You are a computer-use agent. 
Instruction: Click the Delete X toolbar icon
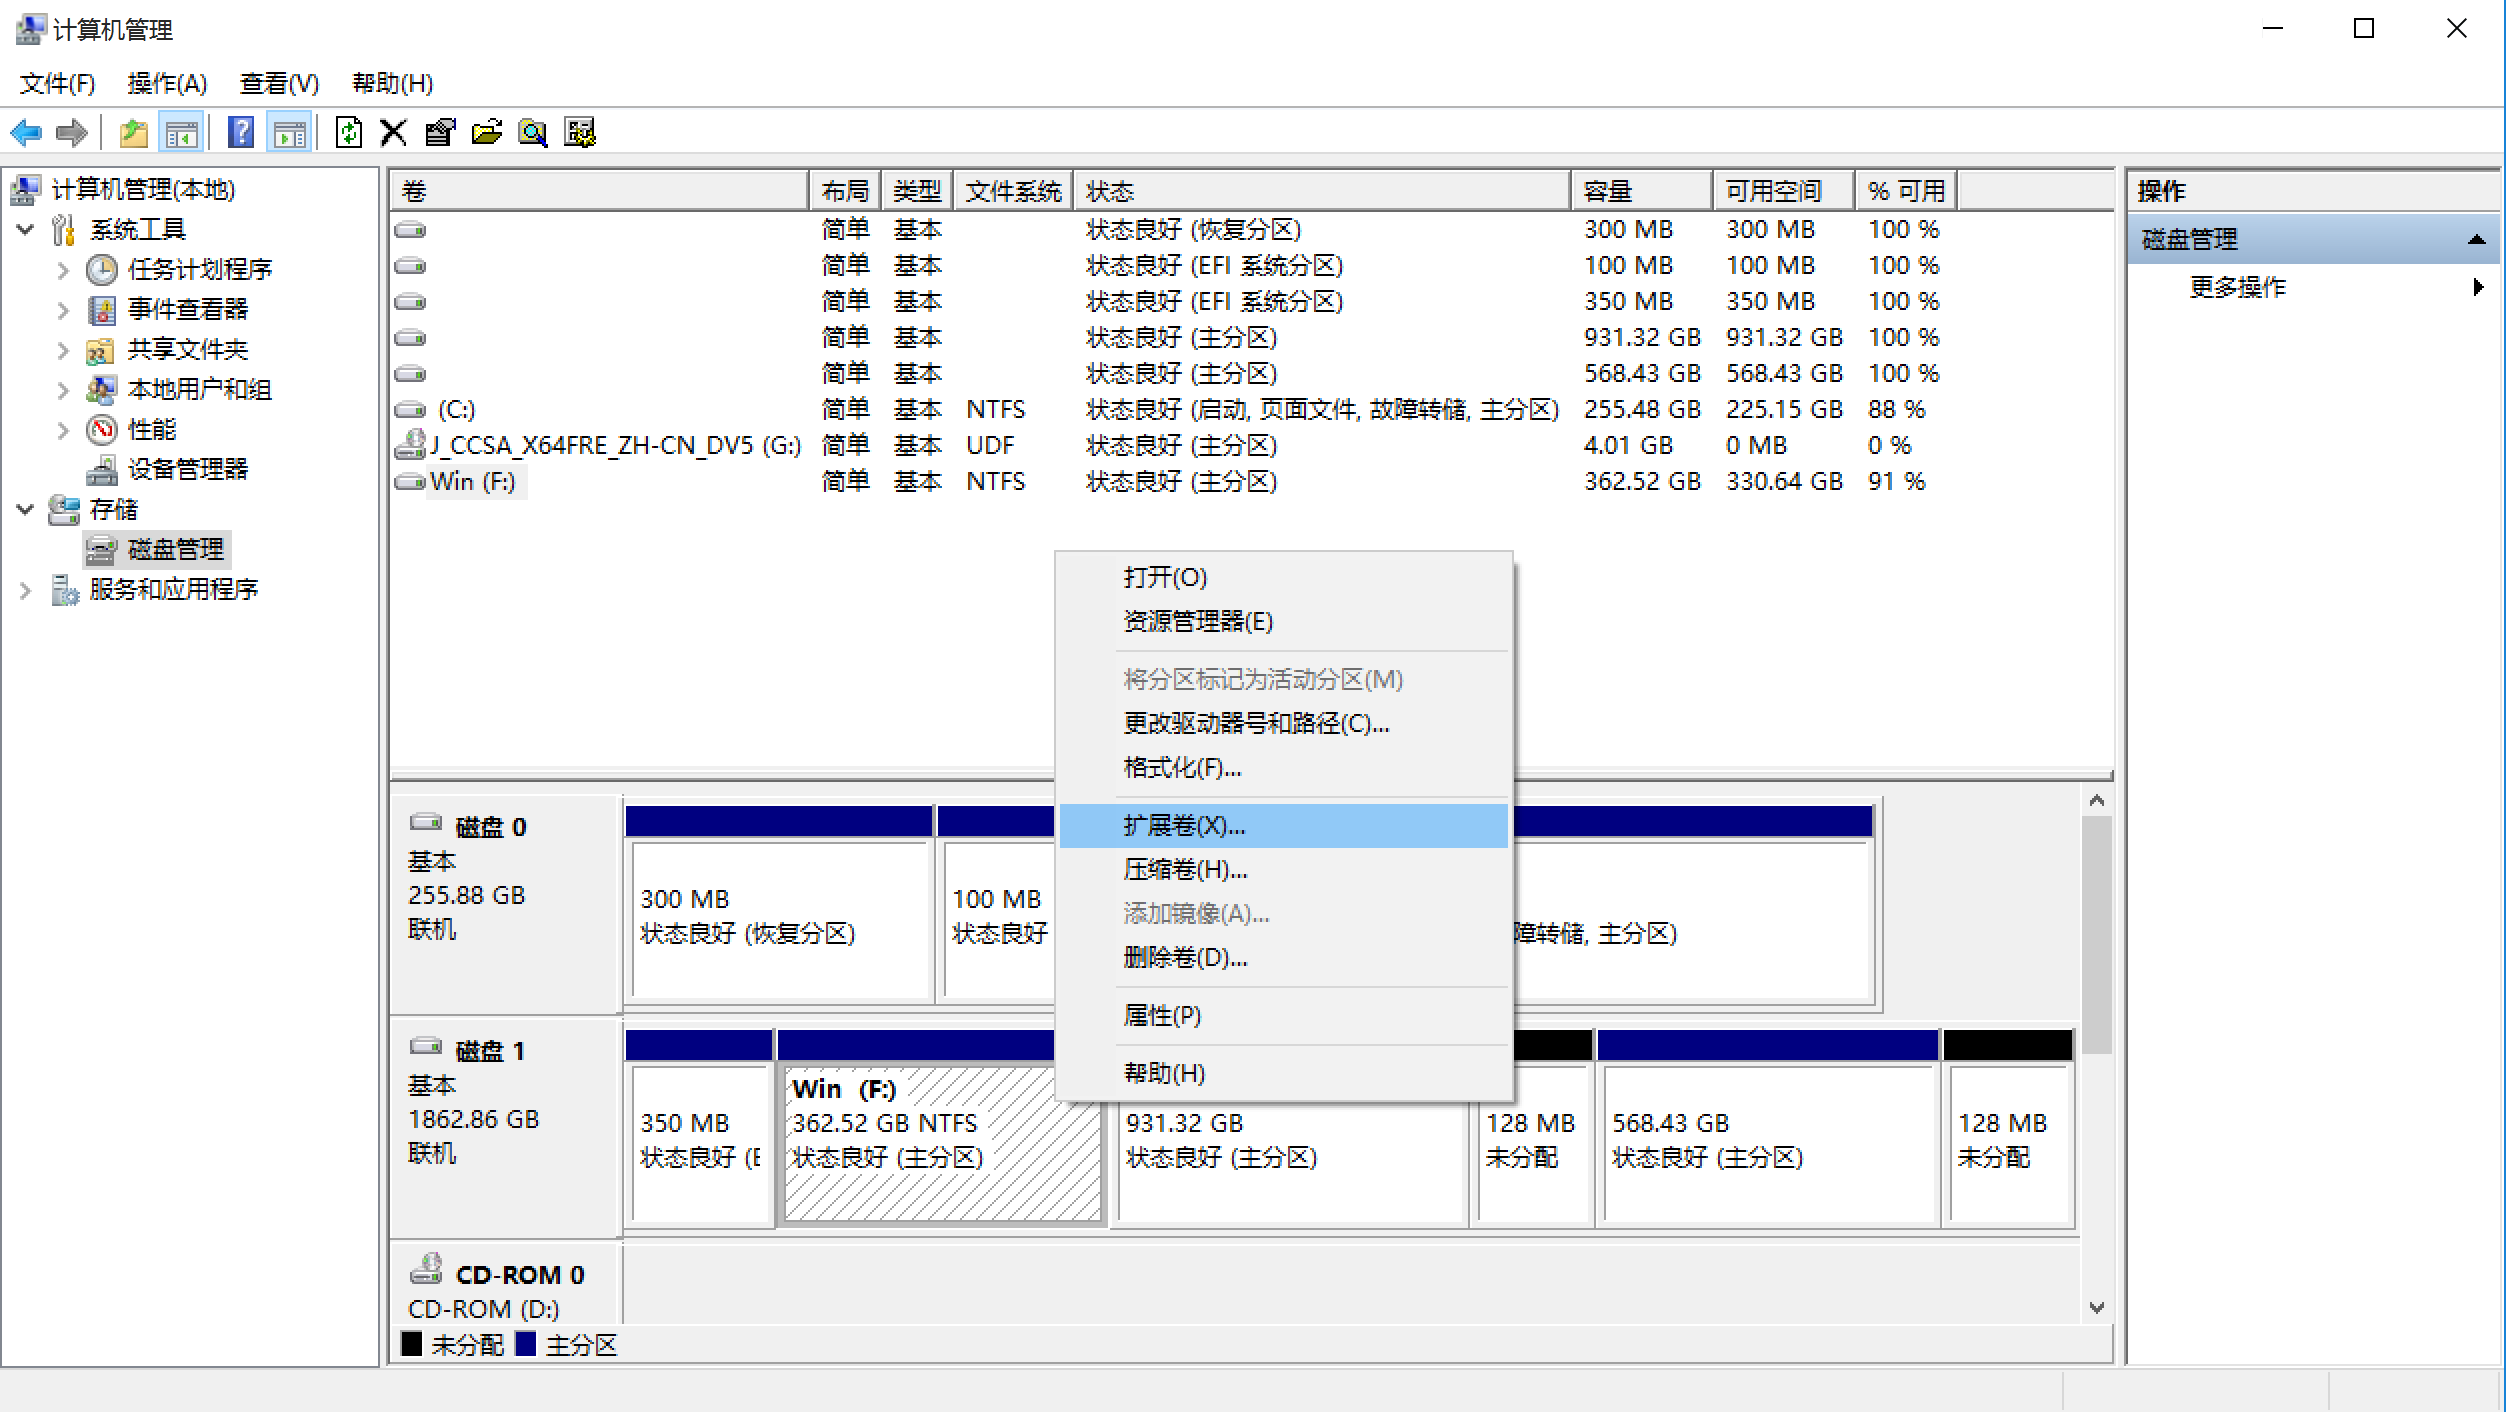394,132
